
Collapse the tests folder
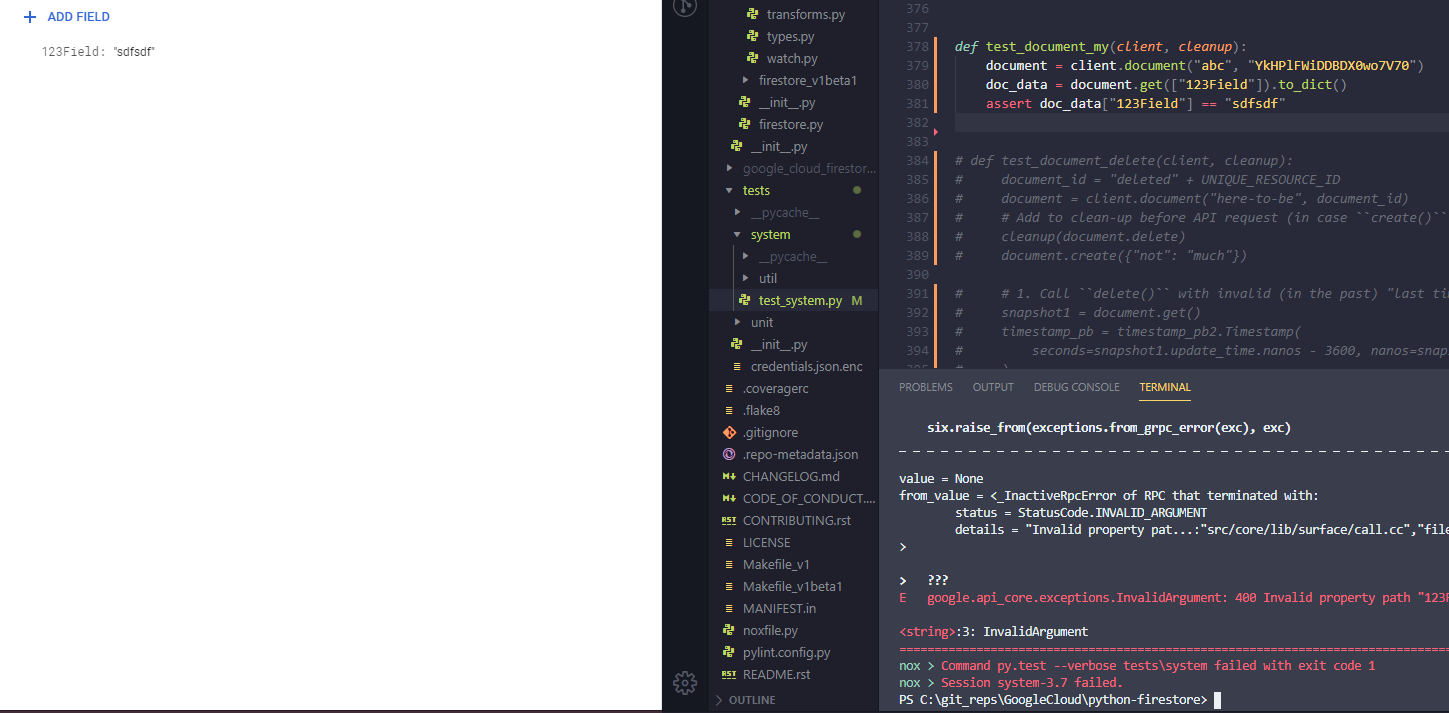pyautogui.click(x=729, y=190)
